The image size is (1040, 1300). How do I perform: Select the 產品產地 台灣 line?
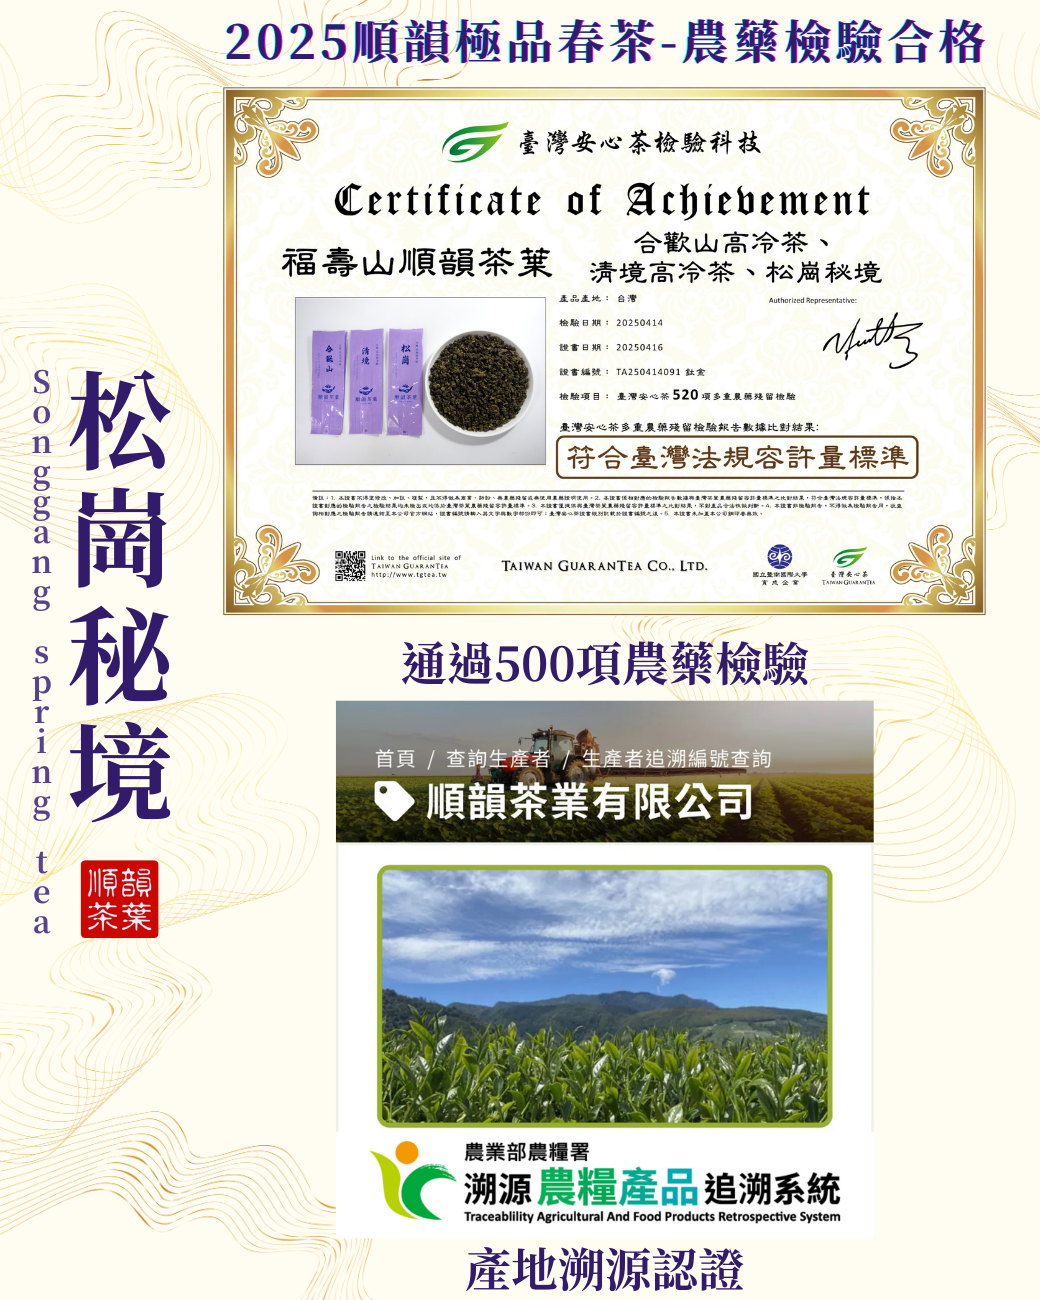tap(598, 299)
